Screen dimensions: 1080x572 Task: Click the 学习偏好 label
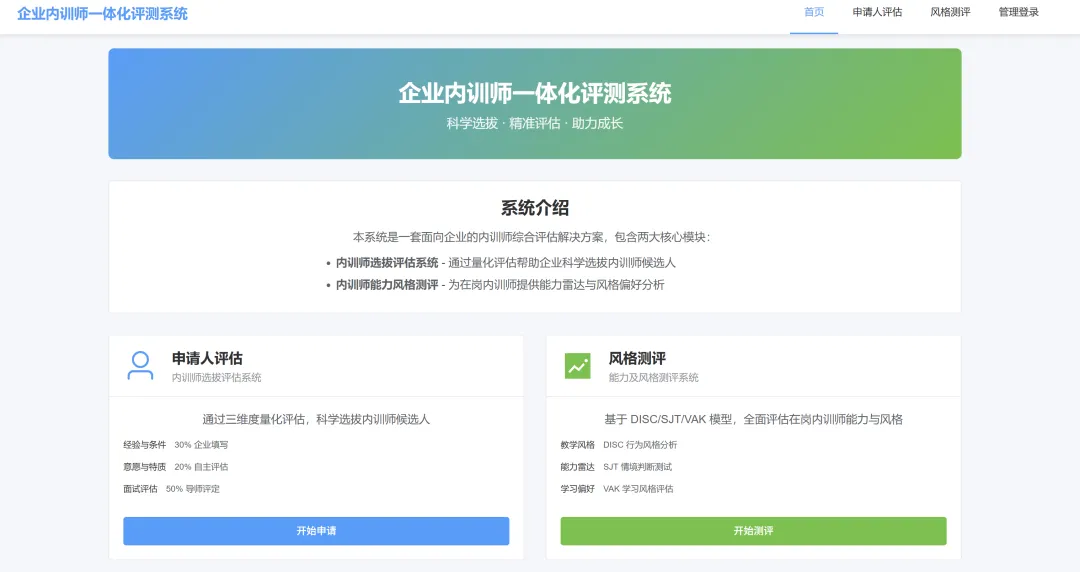point(577,489)
